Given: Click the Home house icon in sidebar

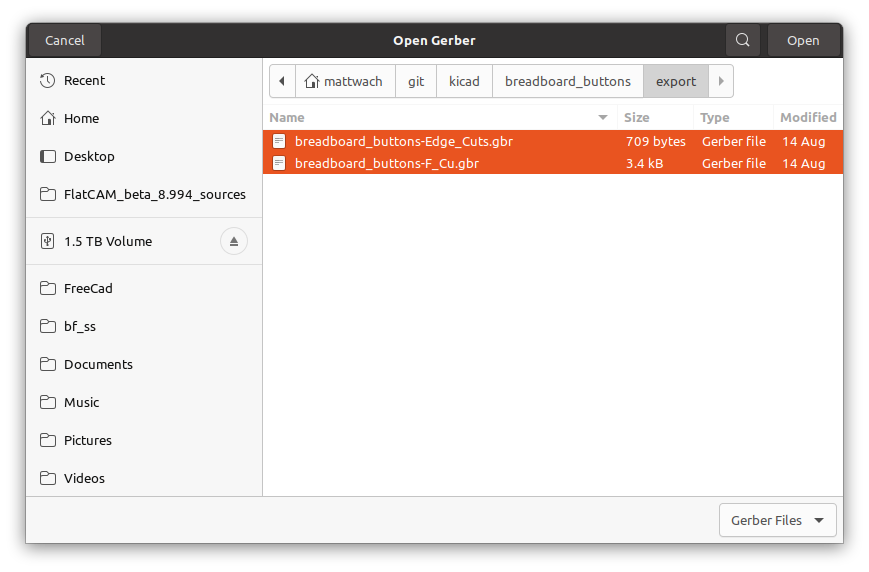Looking at the screenshot, I should point(48,118).
